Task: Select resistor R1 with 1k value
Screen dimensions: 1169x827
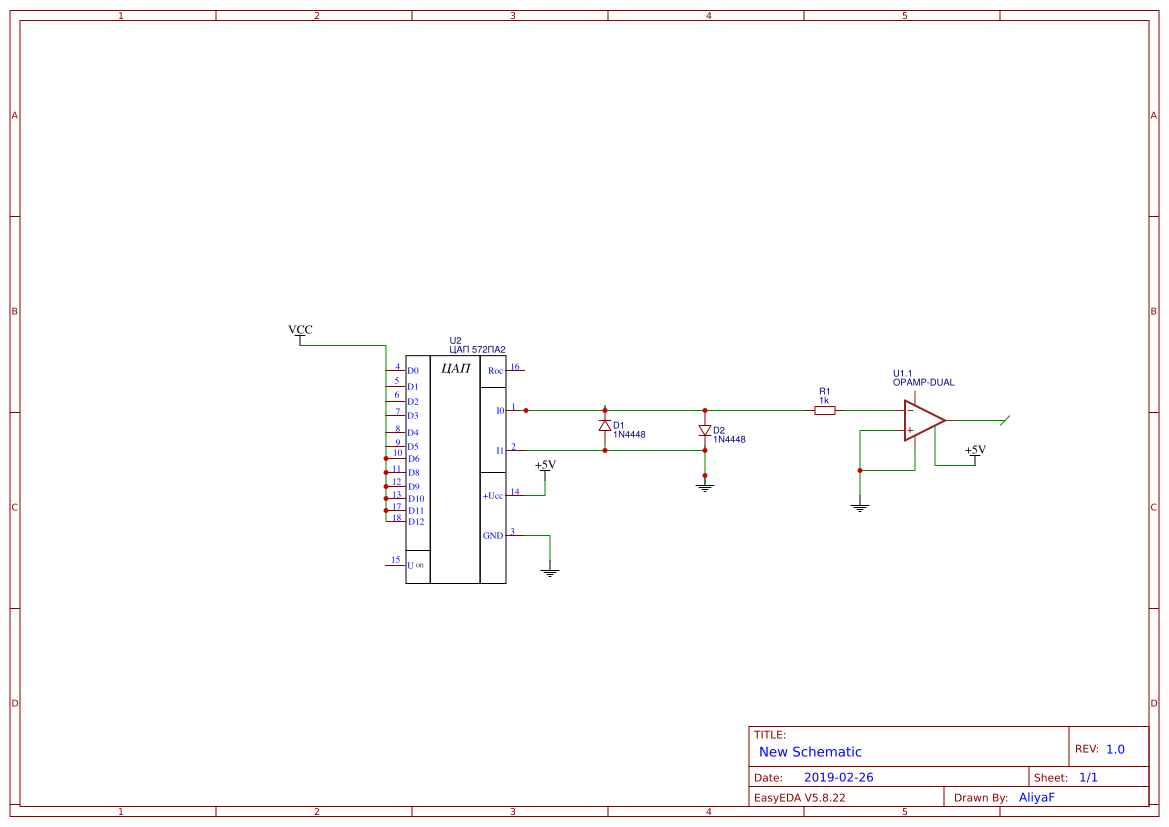Action: pos(825,410)
